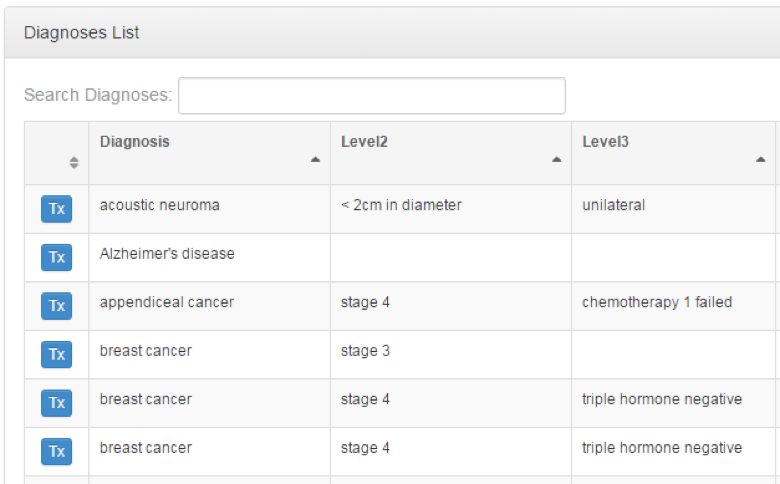Click Tx button for acoustic neuroma
780x484 pixels.
57,209
